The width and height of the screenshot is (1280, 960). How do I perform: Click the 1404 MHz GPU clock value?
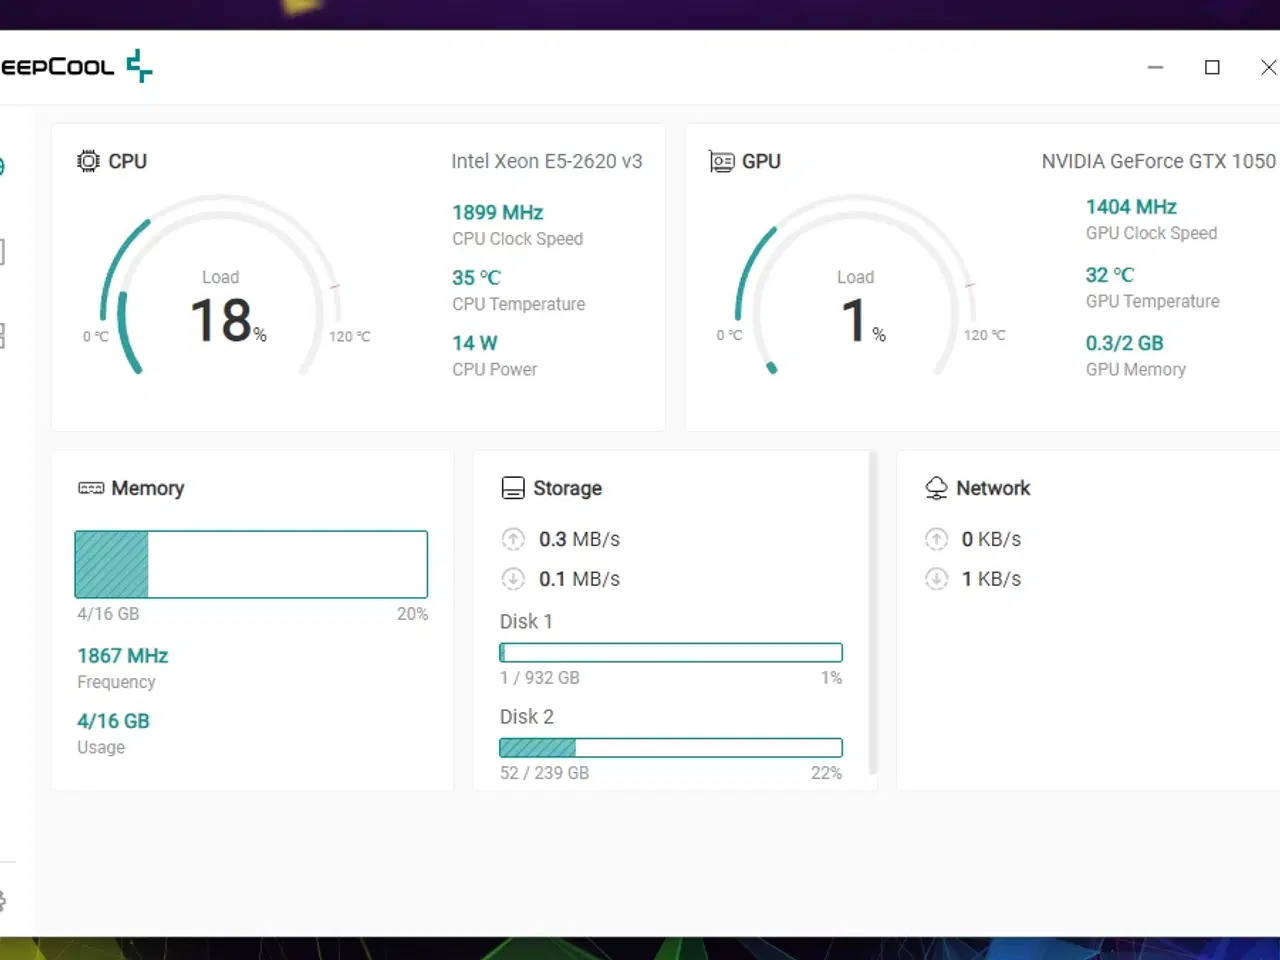(x=1131, y=206)
